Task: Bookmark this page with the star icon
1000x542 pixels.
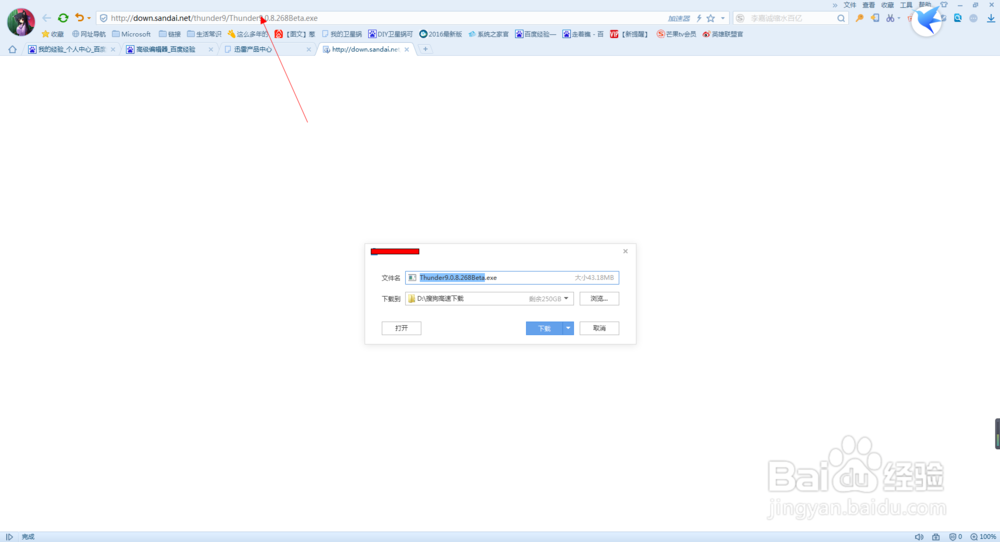Action: 710,18
